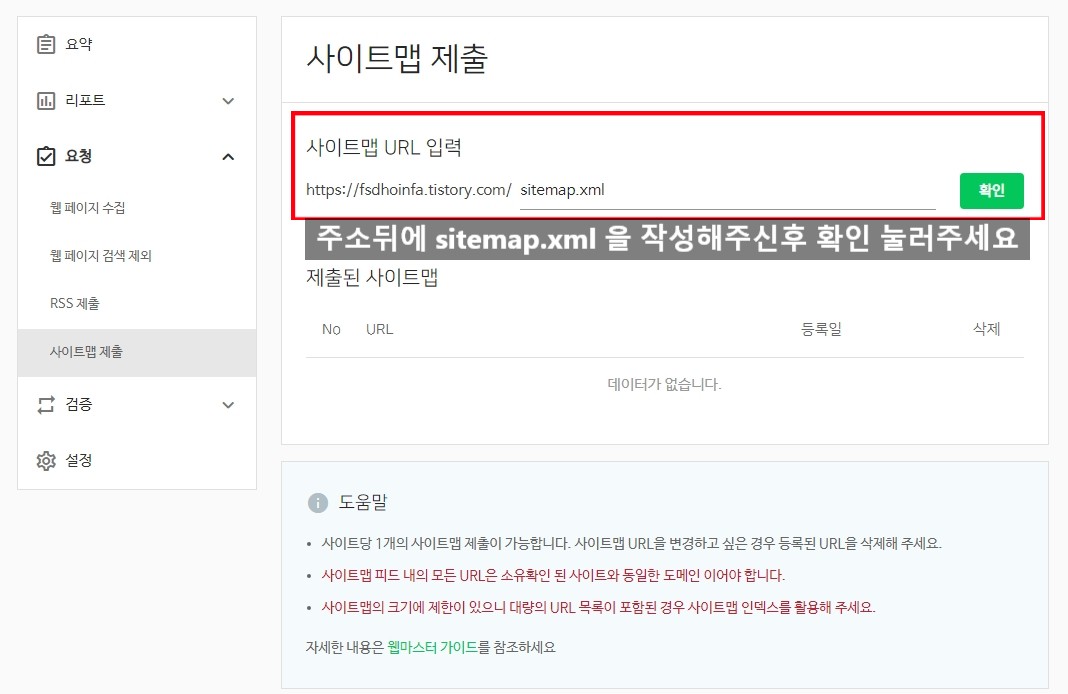Click the 사이트당 1개의 사이트맵 help line
This screenshot has height=694, width=1068.
(631, 543)
